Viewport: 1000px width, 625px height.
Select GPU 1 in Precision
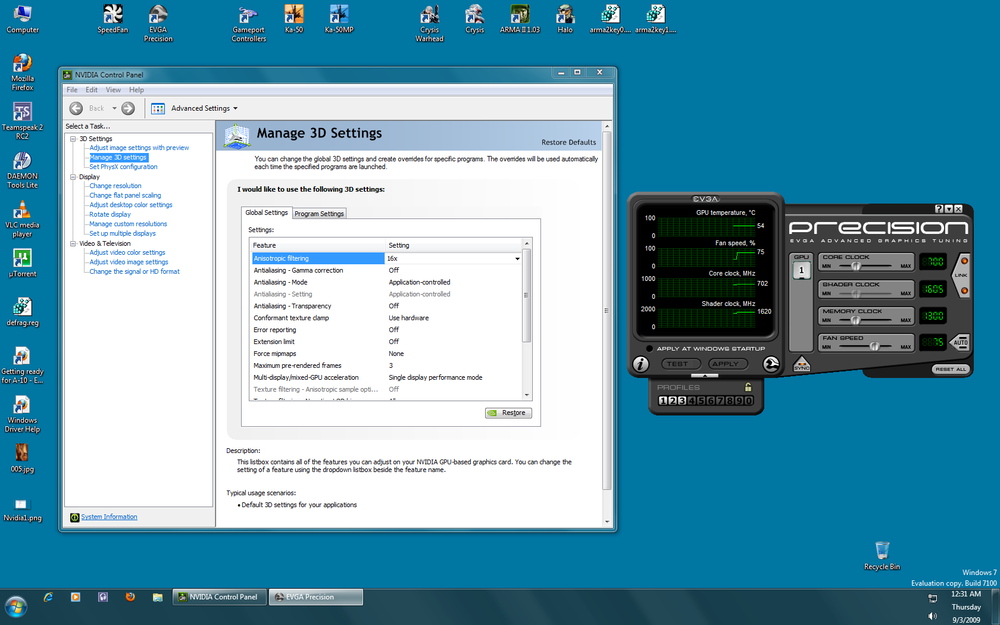tap(801, 268)
